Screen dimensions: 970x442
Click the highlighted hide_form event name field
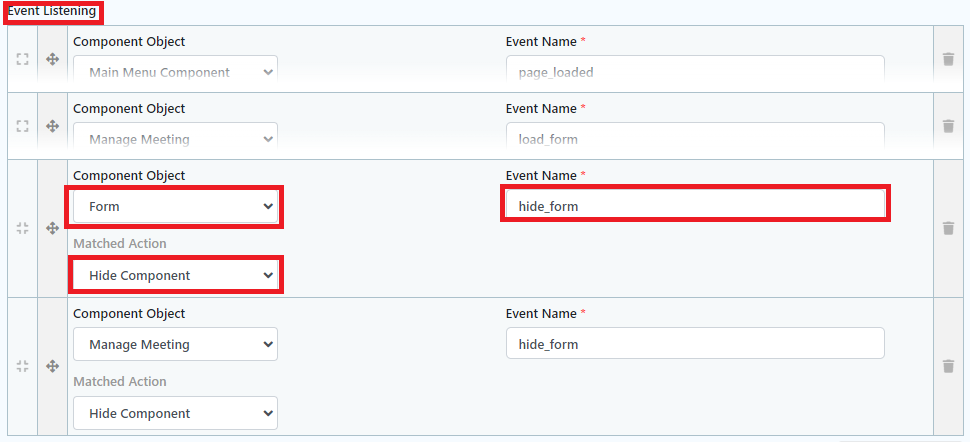(x=695, y=206)
